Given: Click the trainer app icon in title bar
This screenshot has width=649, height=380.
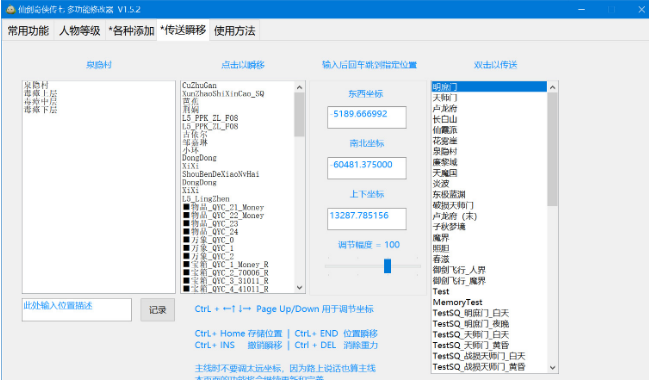Looking at the screenshot, I should (x=10, y=9).
